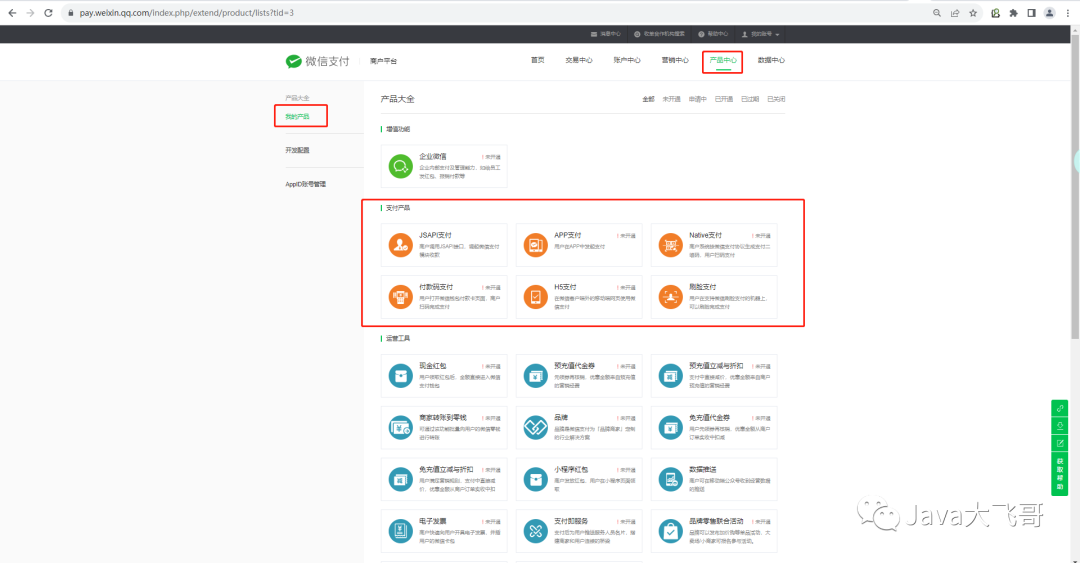Filter products by 申请中
This screenshot has width=1080, height=563.
[698, 99]
